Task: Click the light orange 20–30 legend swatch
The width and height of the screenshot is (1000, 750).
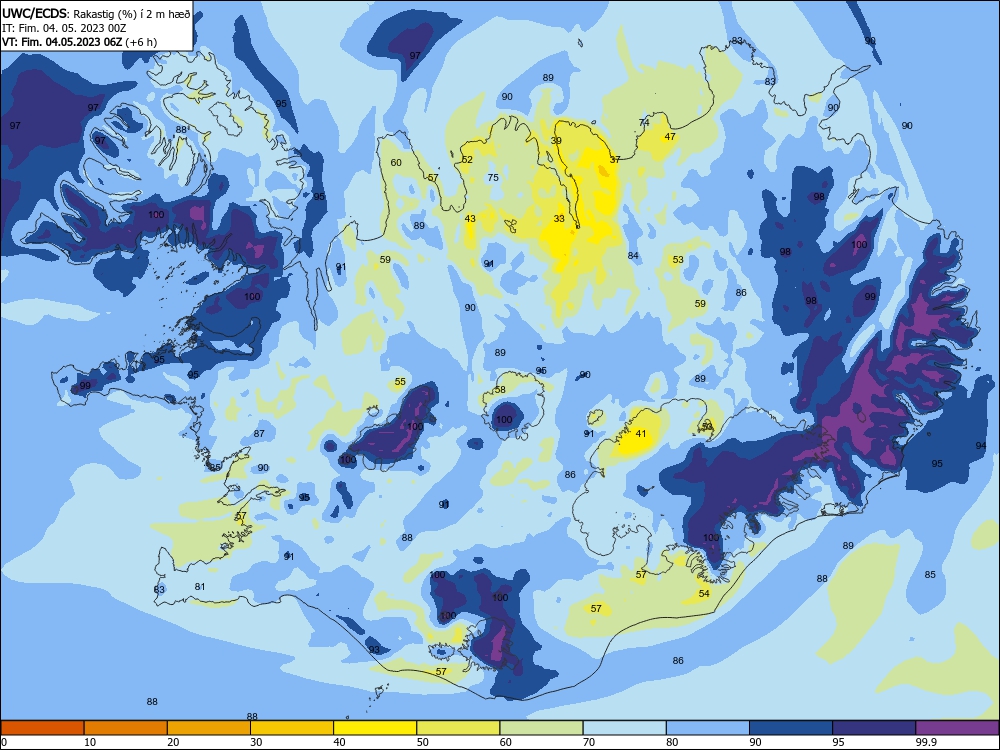Action: tap(209, 728)
